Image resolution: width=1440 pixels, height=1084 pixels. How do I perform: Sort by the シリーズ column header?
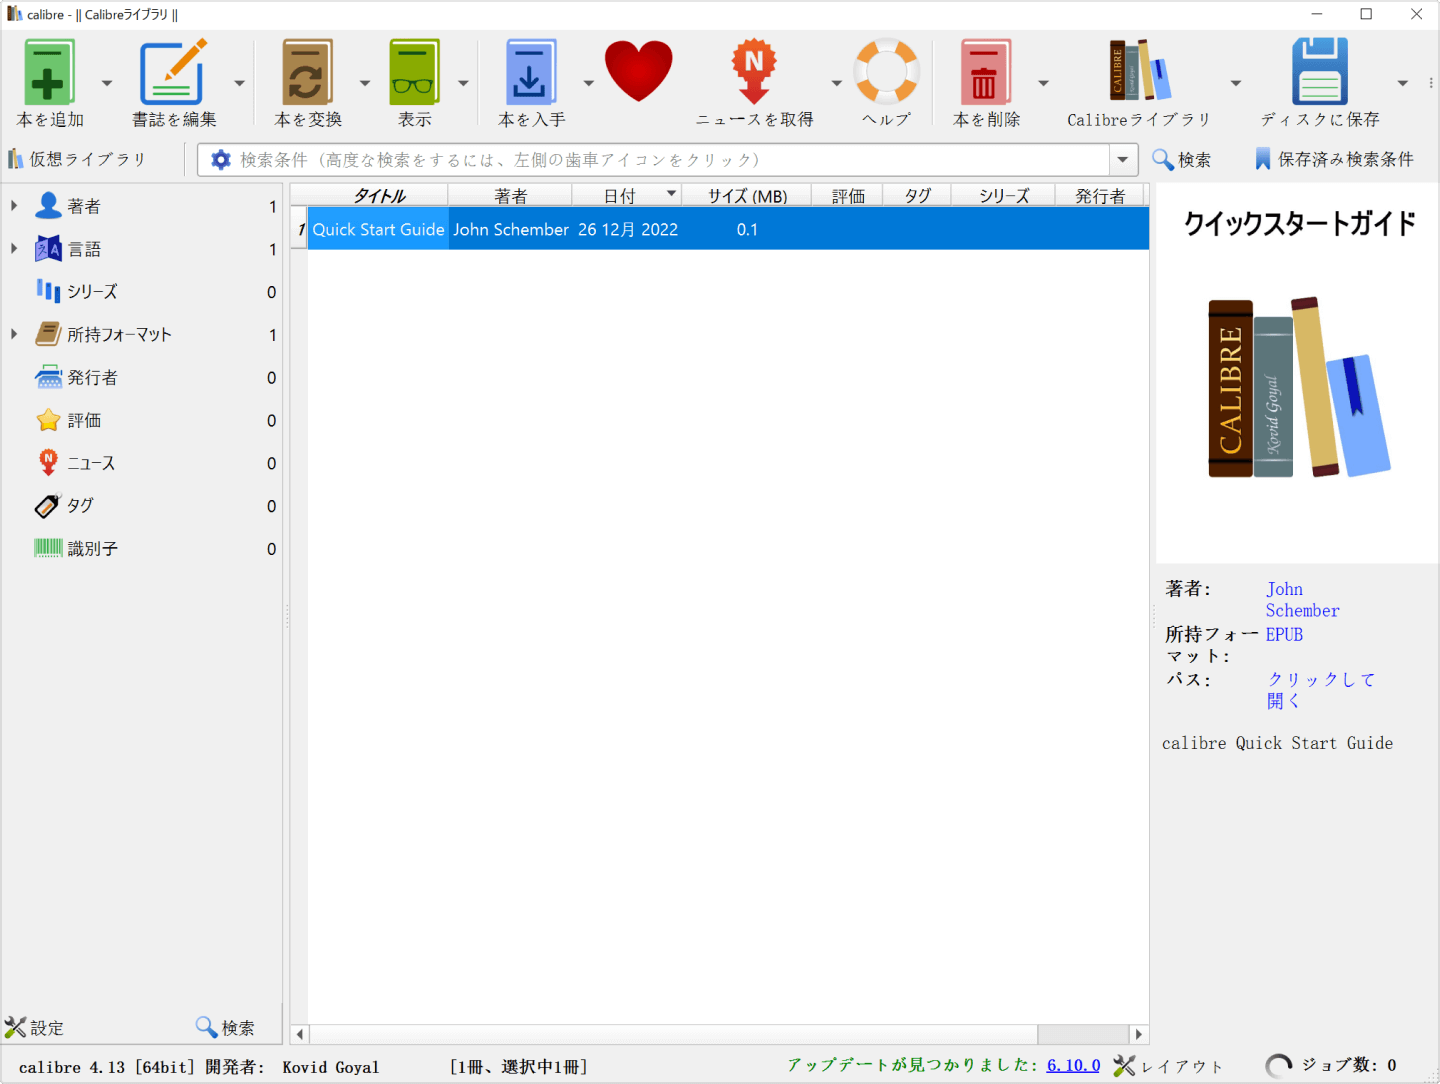(x=1003, y=196)
